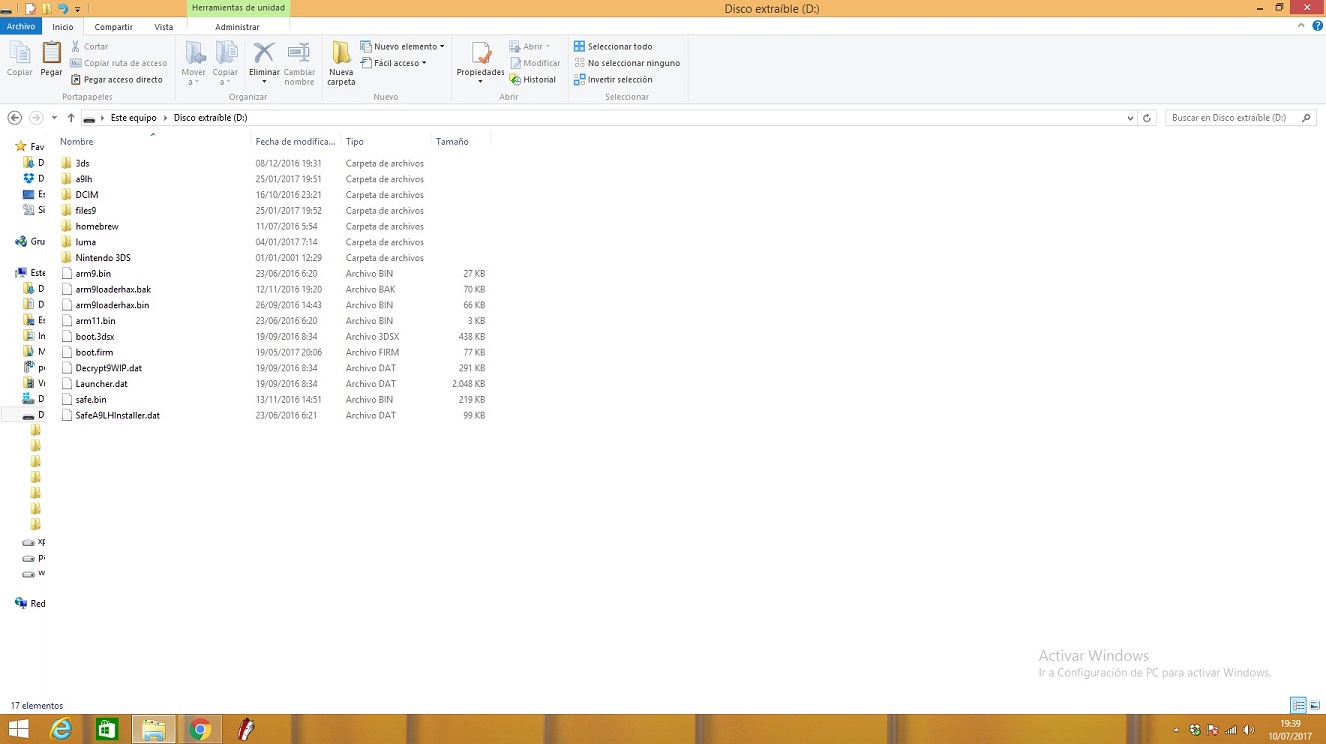
Task: Expand the address bar history dropdown
Action: [x=1129, y=118]
